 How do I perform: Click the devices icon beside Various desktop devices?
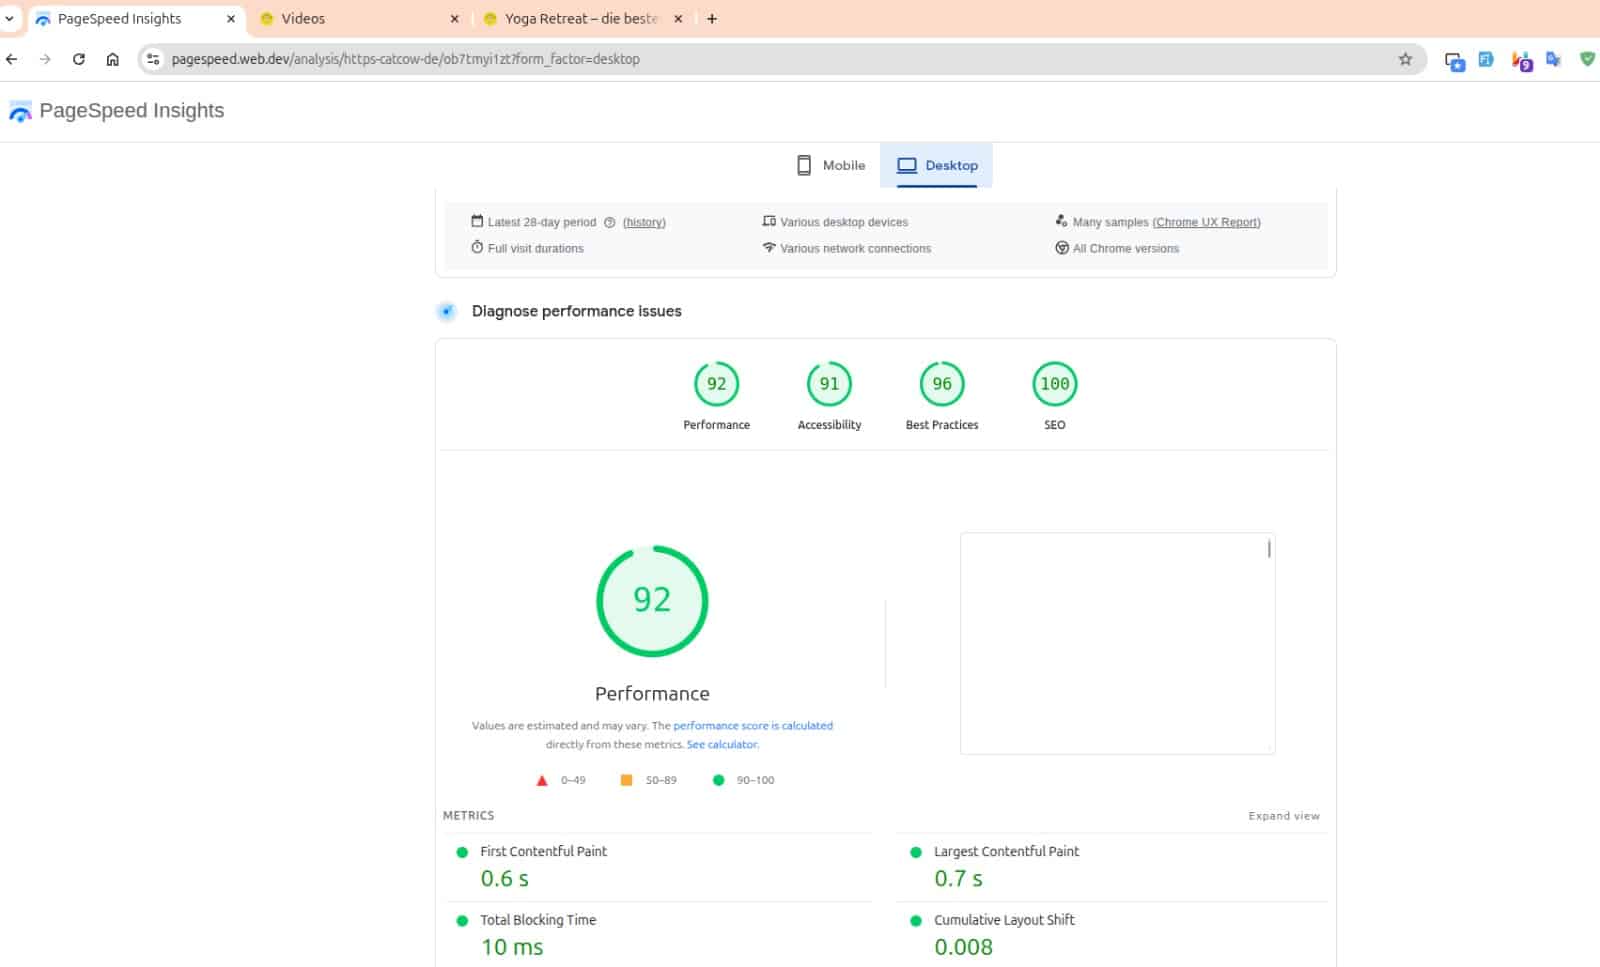[x=769, y=221]
